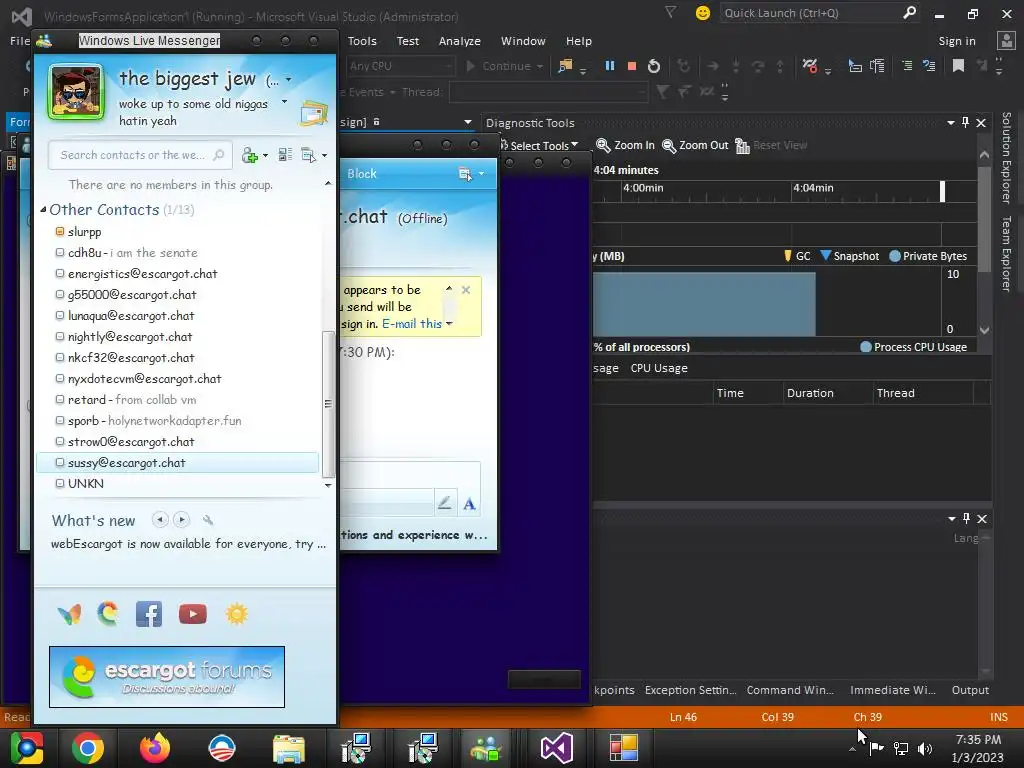Click Sign in in Visual Studio
The width and height of the screenshot is (1024, 768).
[x=957, y=40]
